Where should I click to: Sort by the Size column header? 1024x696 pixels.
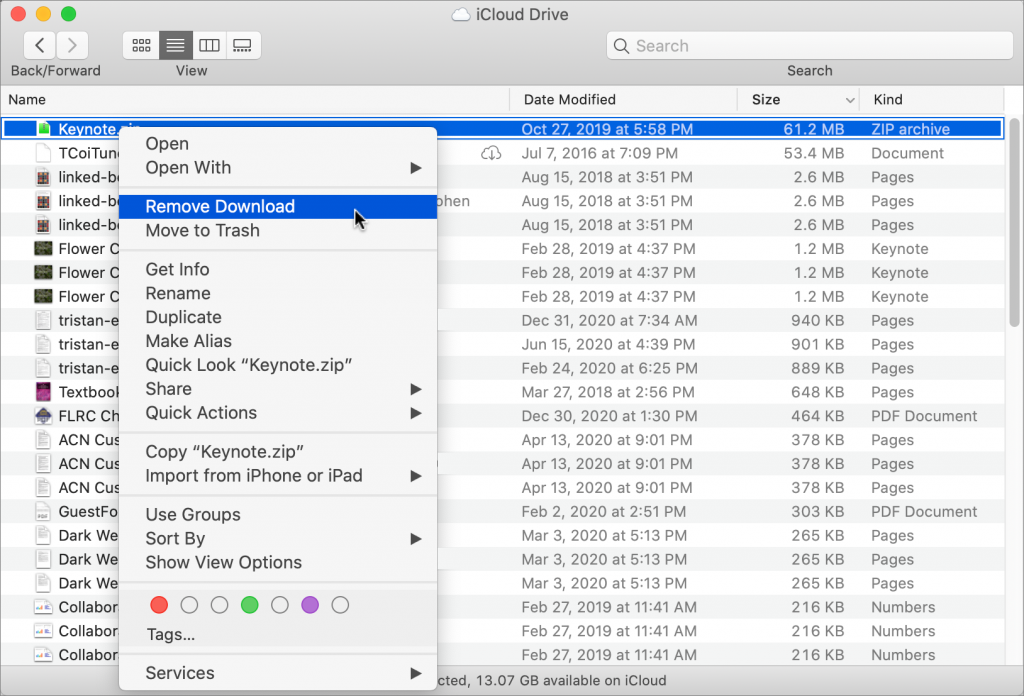798,99
